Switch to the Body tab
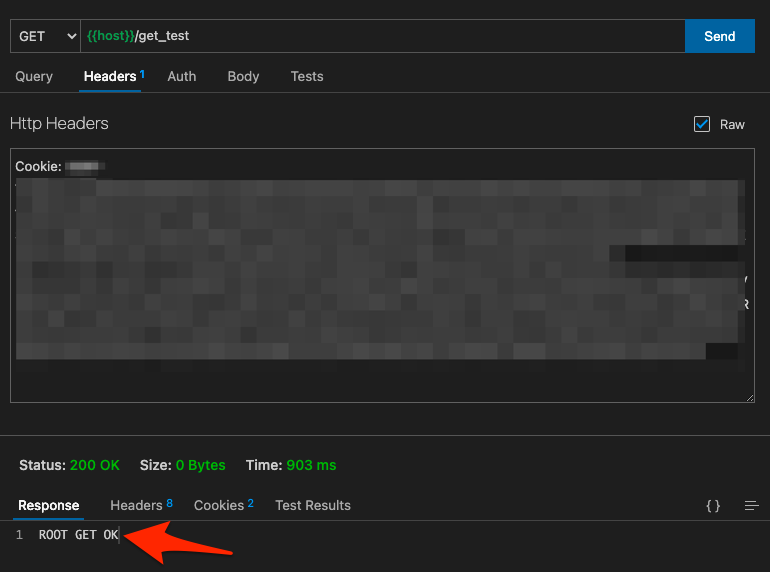 [243, 77]
